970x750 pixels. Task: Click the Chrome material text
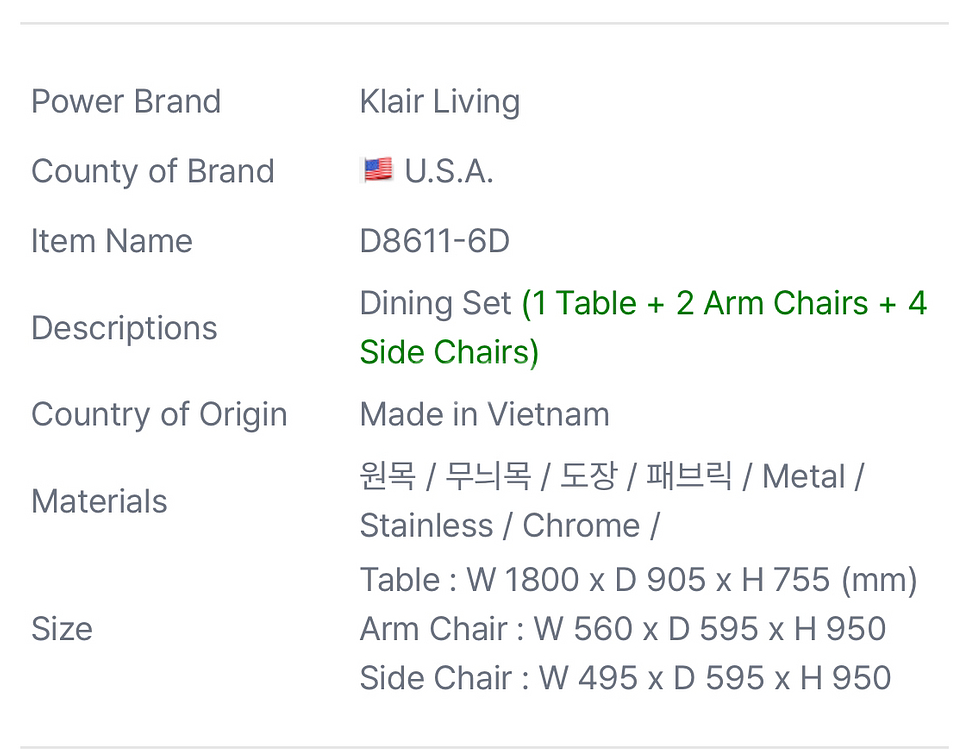581,526
